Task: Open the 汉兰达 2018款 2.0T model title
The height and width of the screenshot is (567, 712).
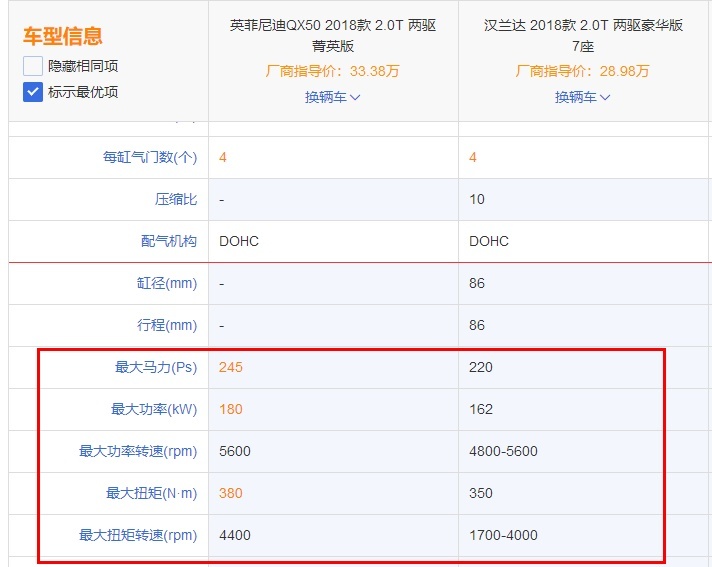Action: [583, 35]
